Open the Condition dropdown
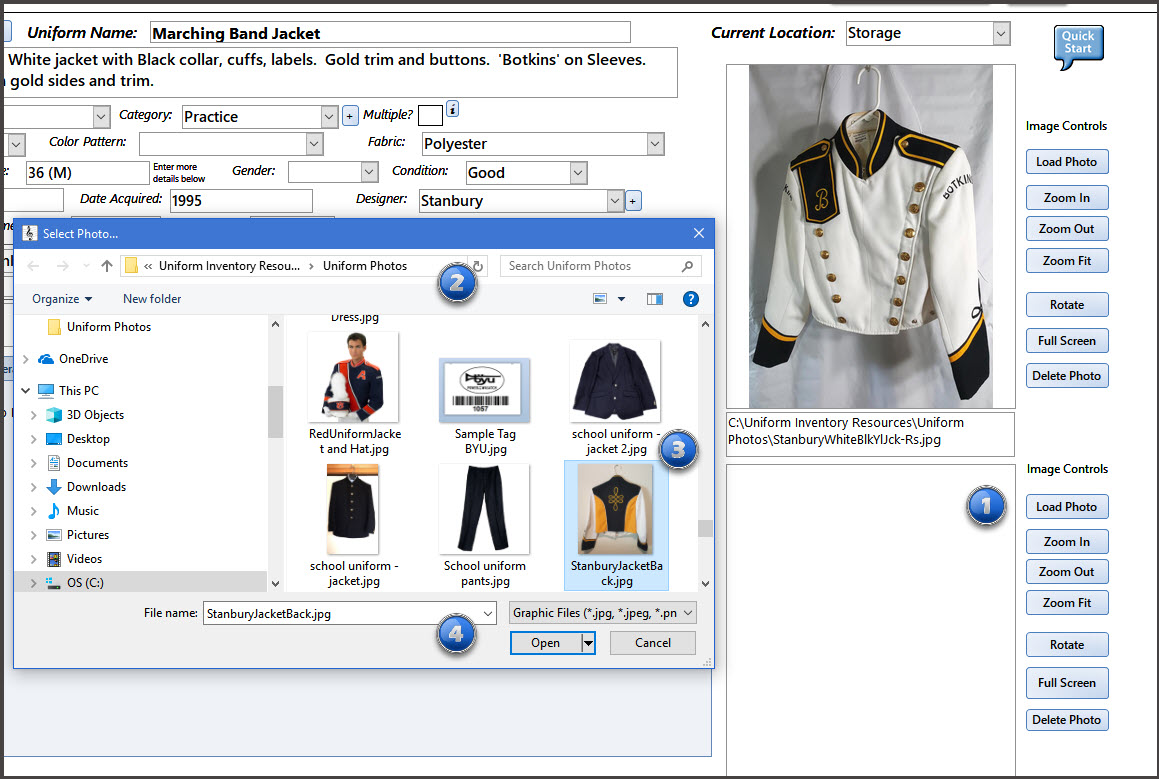 click(578, 173)
